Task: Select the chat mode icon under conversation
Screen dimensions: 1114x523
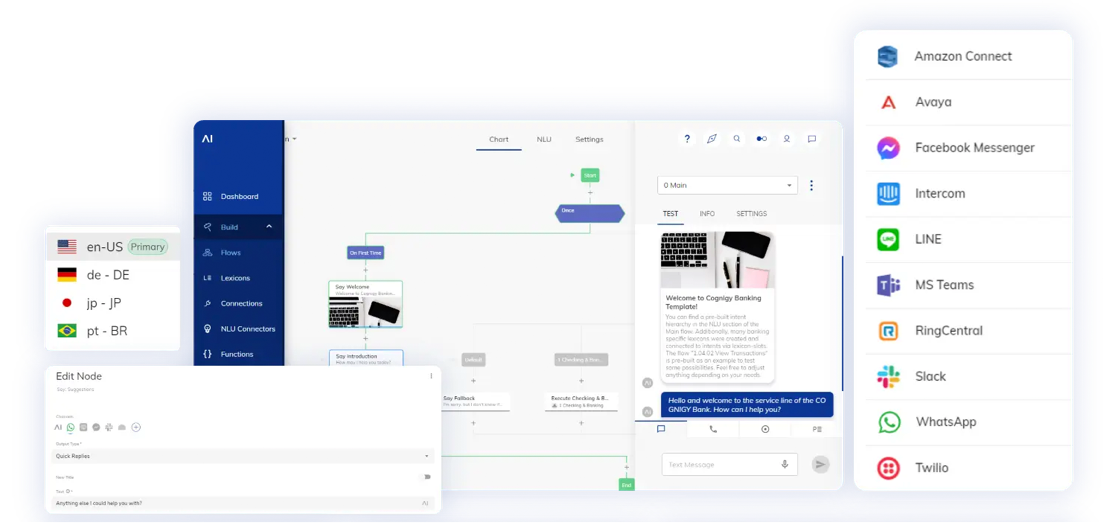Action: pyautogui.click(x=661, y=429)
